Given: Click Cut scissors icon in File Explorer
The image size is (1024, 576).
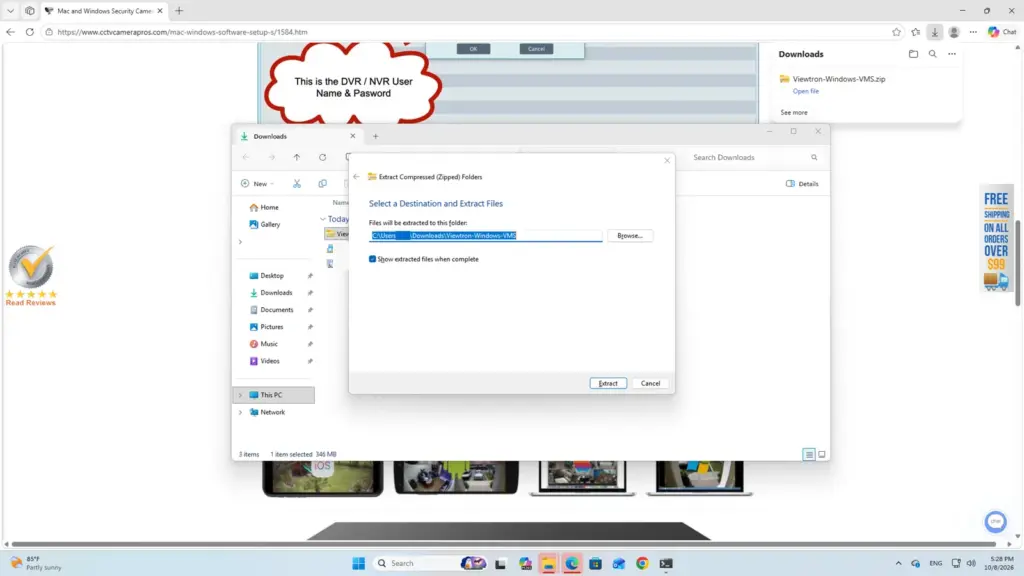Looking at the screenshot, I should [297, 184].
